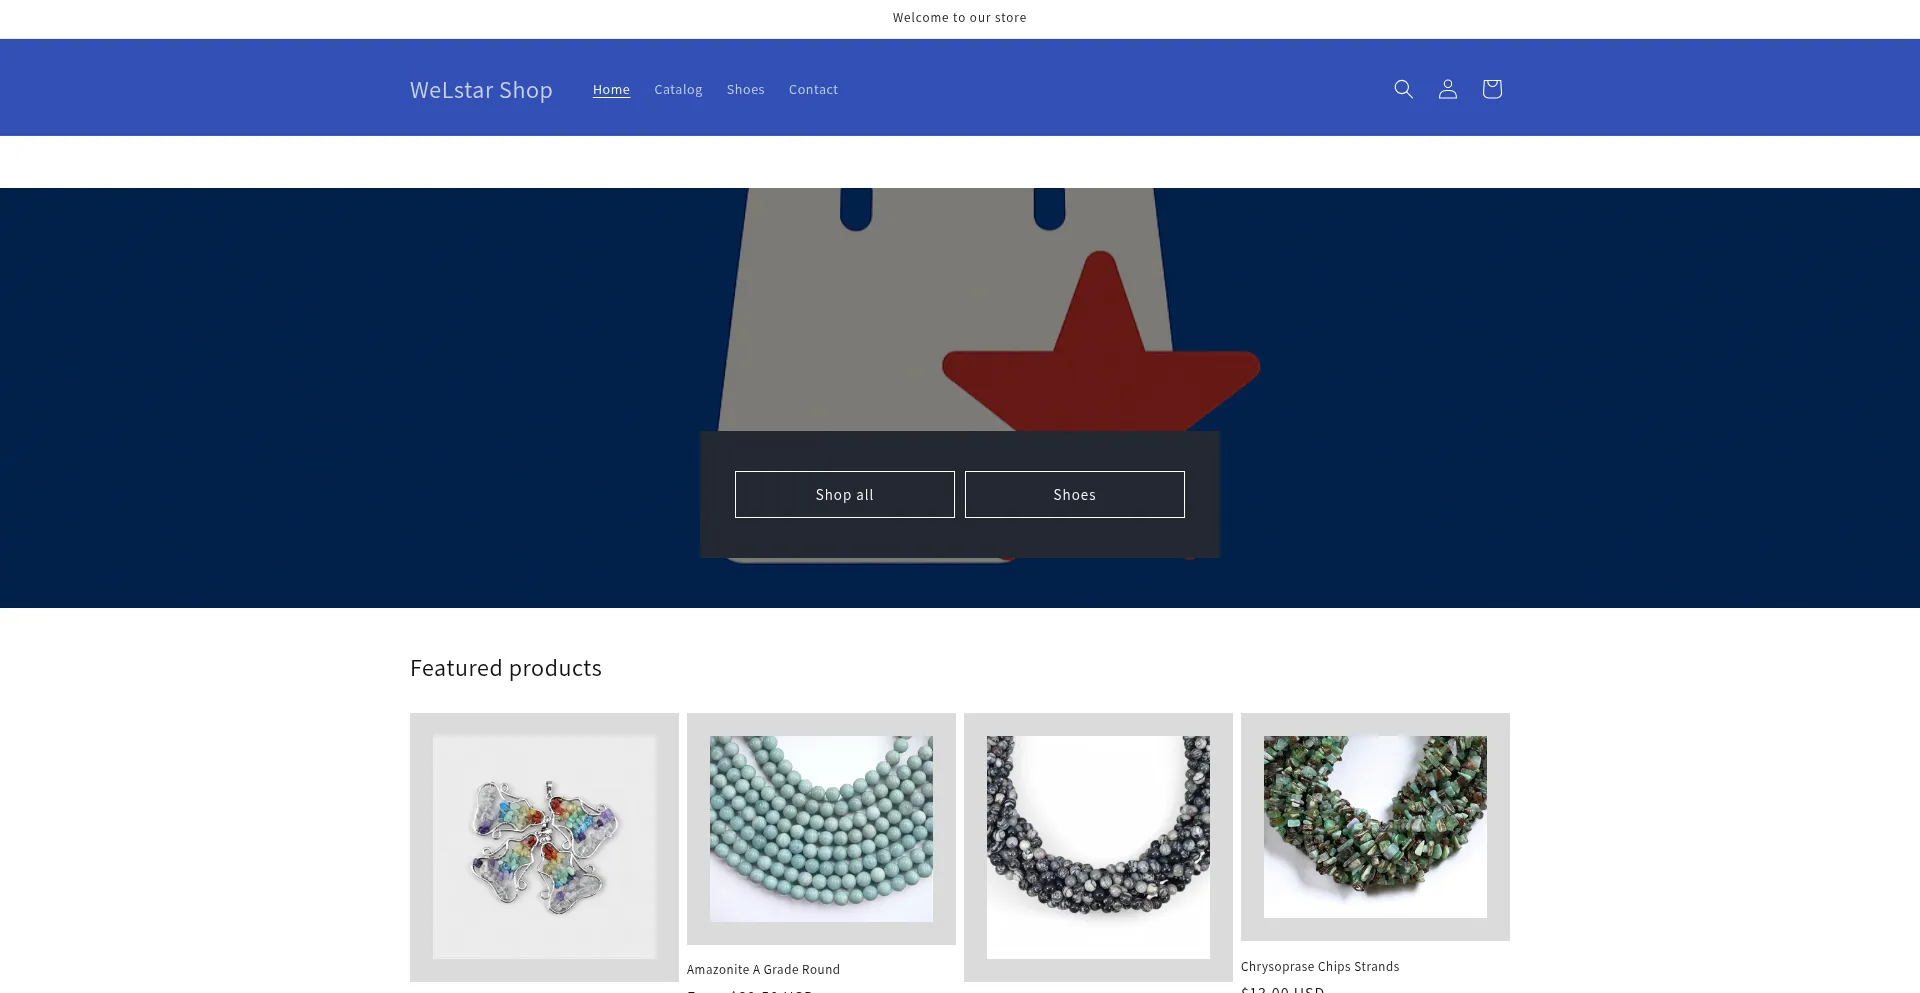Screen dimensions: 1920x993
Task: Click the account login icon
Action: (x=1447, y=89)
